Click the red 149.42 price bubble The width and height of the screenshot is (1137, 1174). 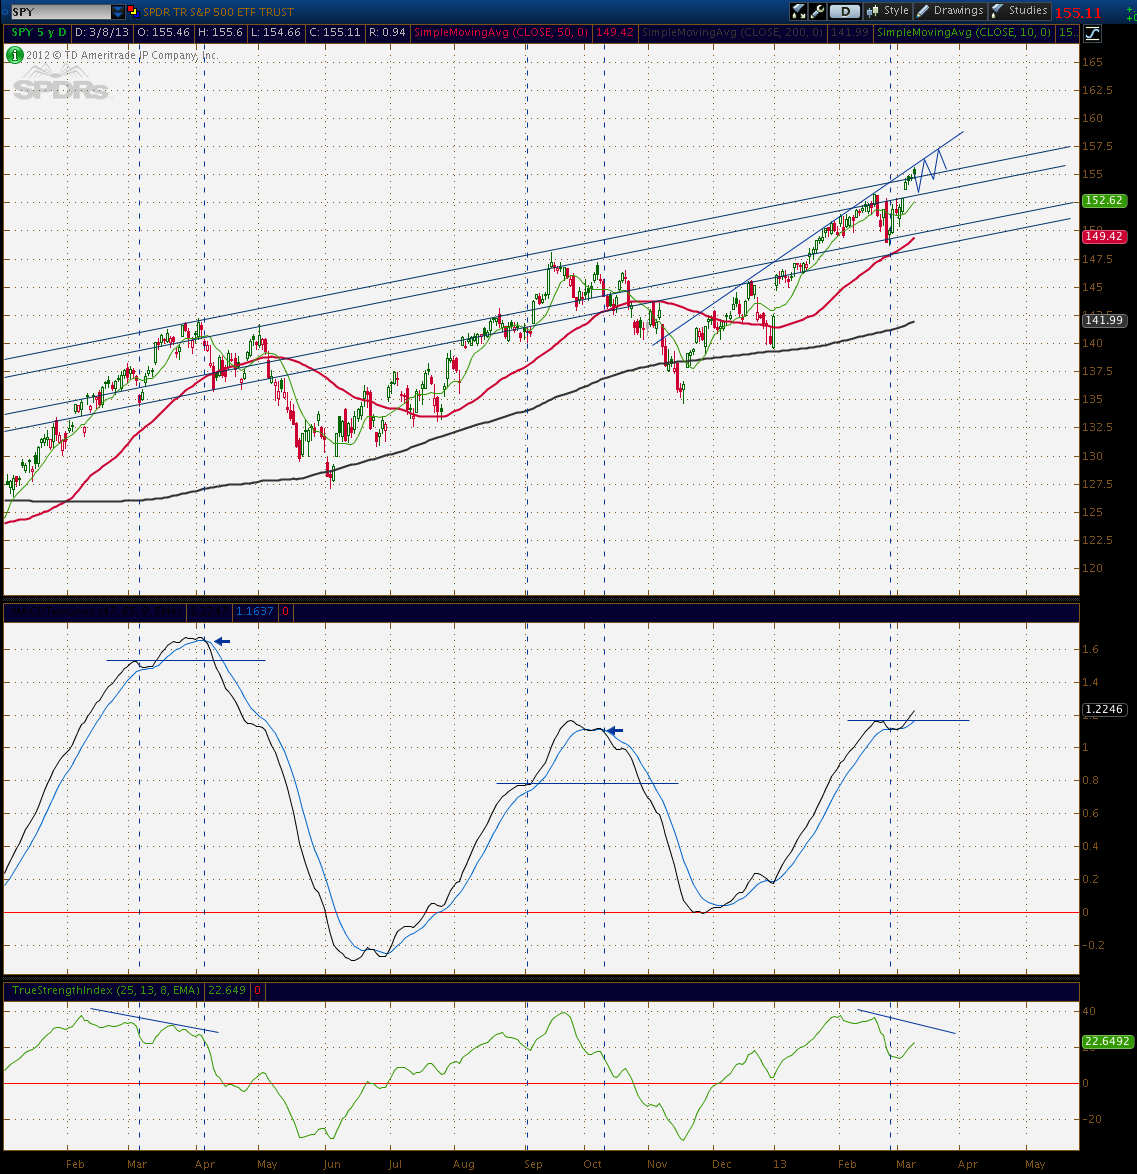coord(1105,237)
